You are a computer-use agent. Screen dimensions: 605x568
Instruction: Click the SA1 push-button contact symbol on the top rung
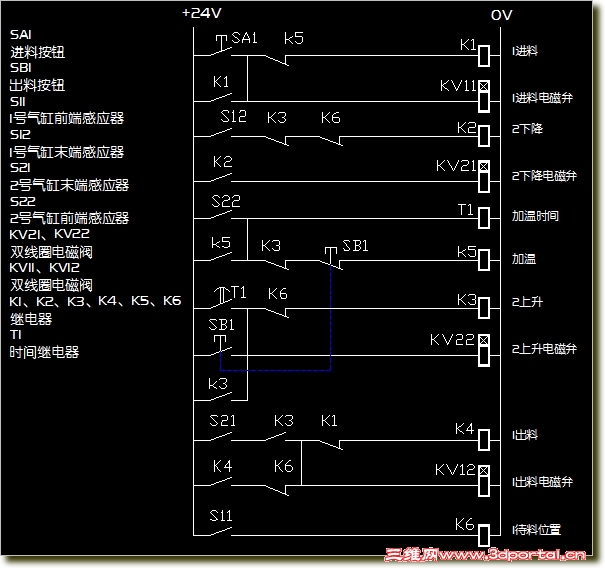click(221, 46)
